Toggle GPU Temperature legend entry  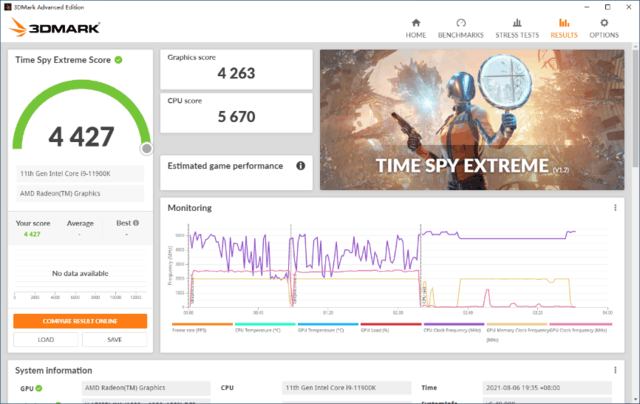328,328
